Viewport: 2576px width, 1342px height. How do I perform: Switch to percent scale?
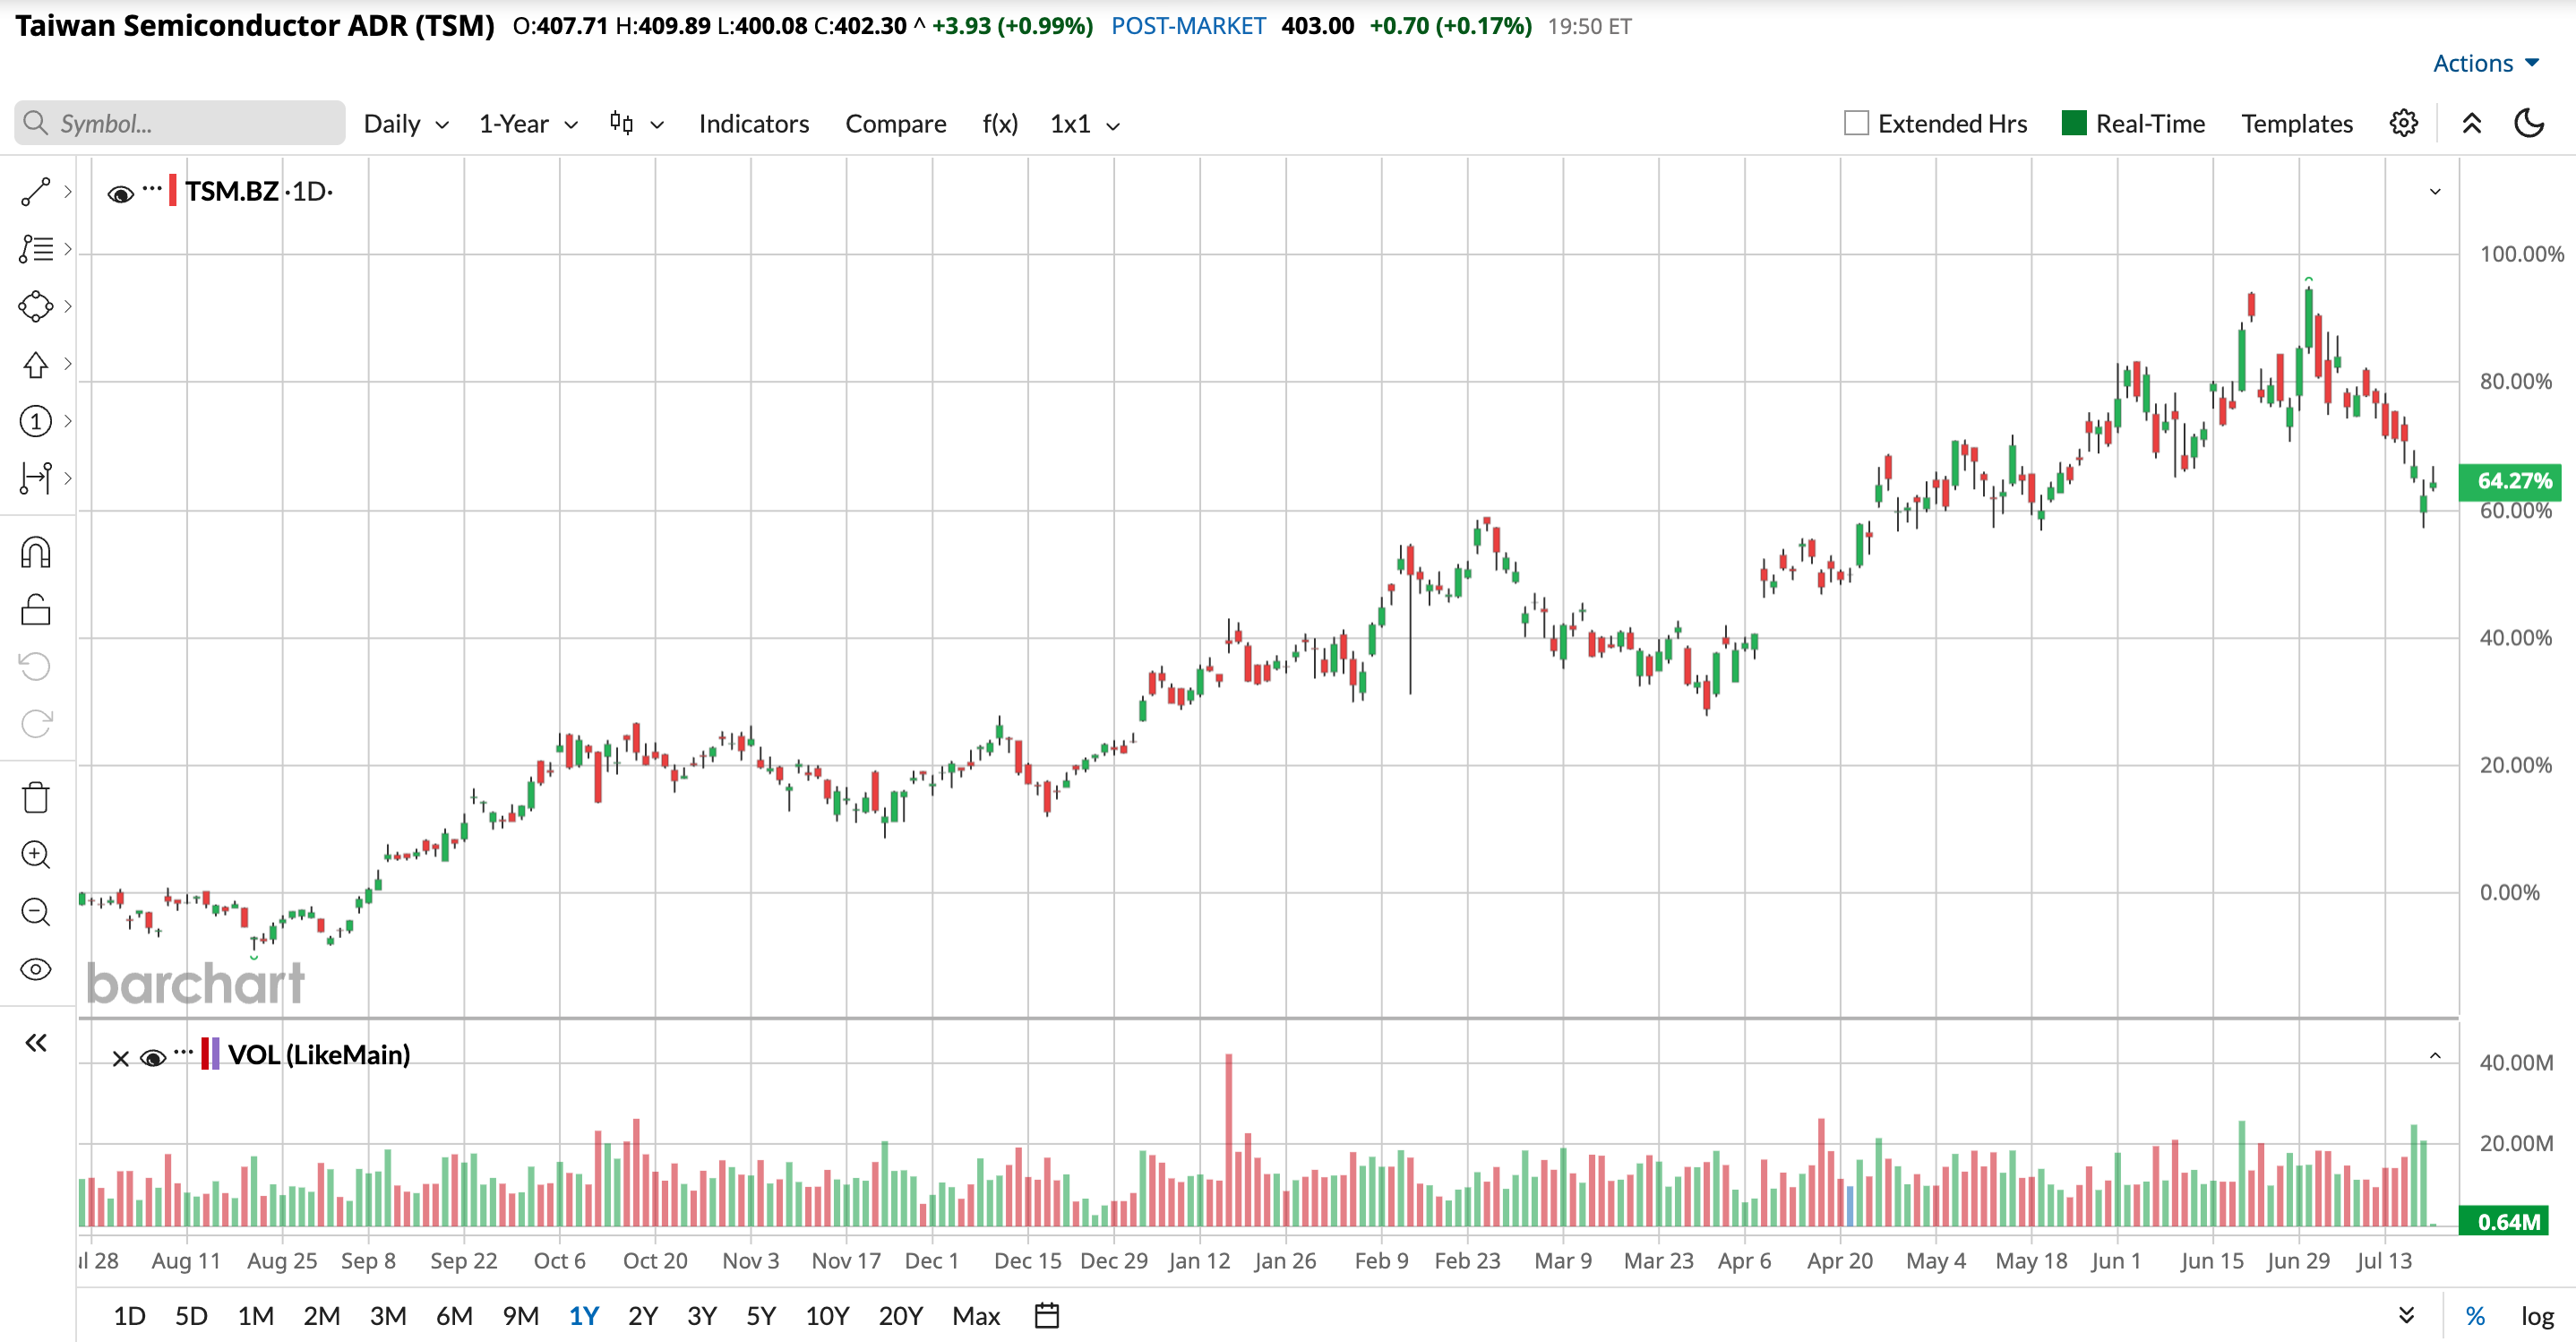click(2475, 1315)
